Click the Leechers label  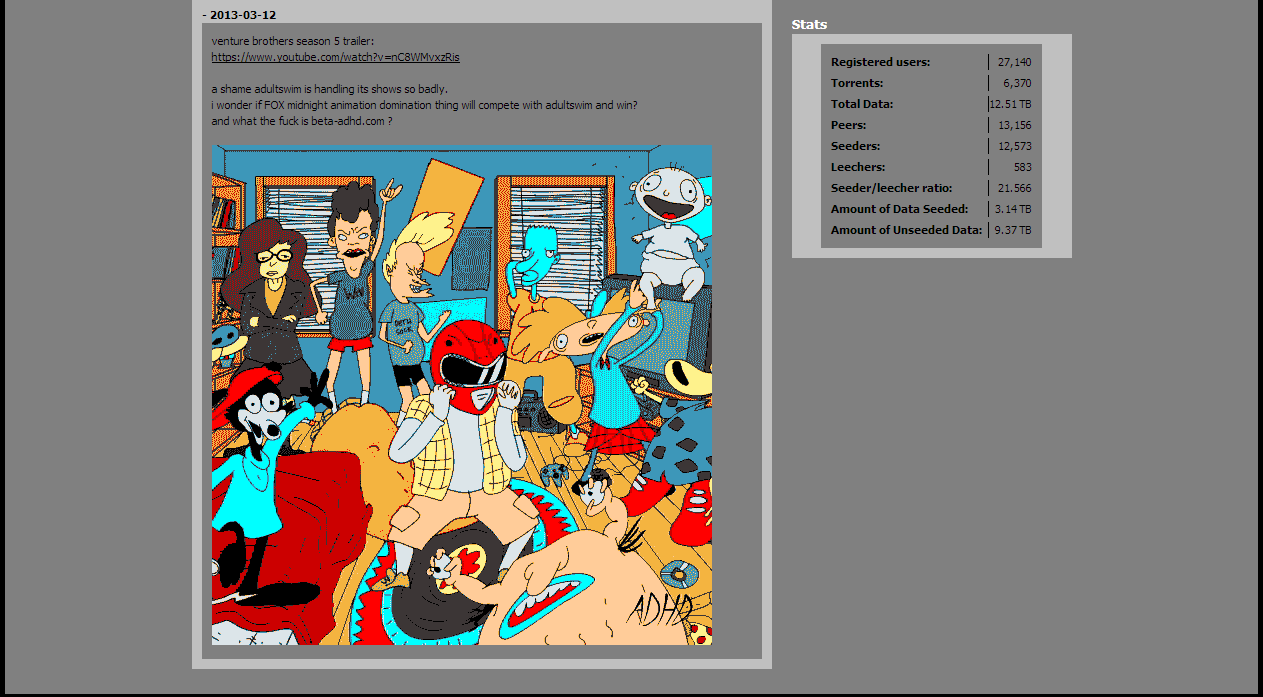pyautogui.click(x=858, y=167)
